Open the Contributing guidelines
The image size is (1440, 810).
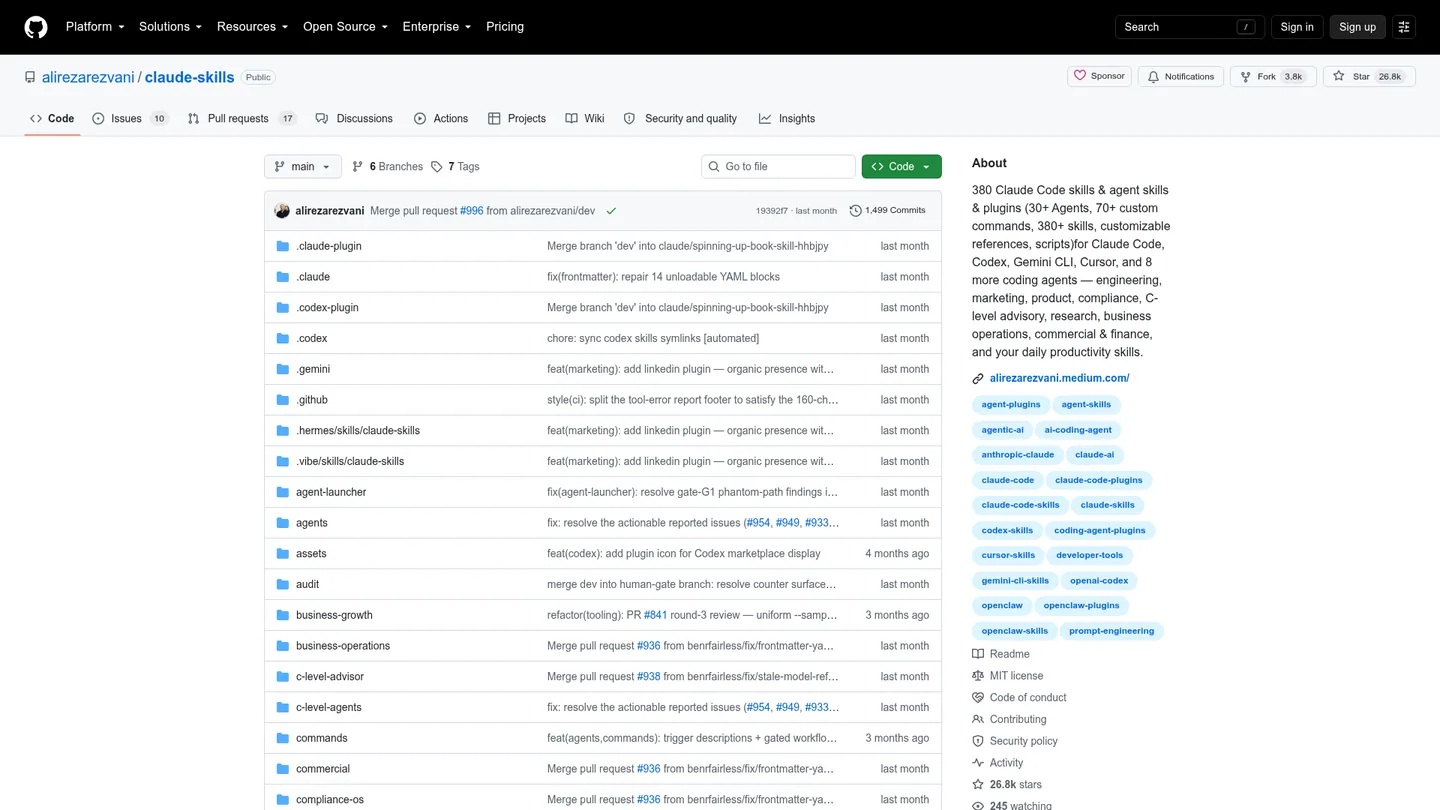[x=1009, y=719]
